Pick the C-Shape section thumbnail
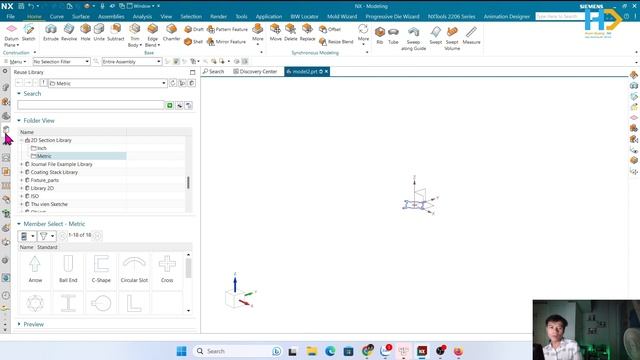 click(x=101, y=269)
